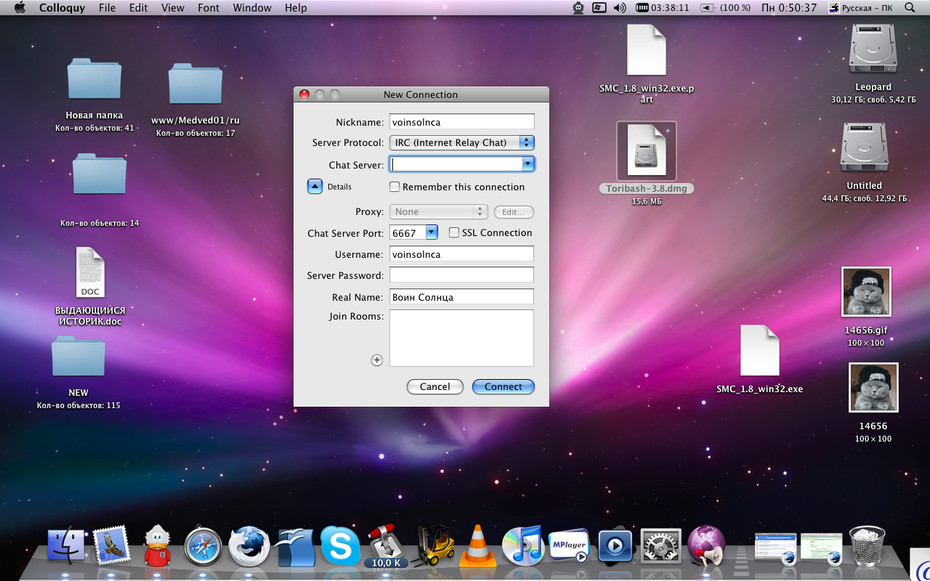This screenshot has width=930, height=581.
Task: Click the Server Password input field
Action: [461, 275]
